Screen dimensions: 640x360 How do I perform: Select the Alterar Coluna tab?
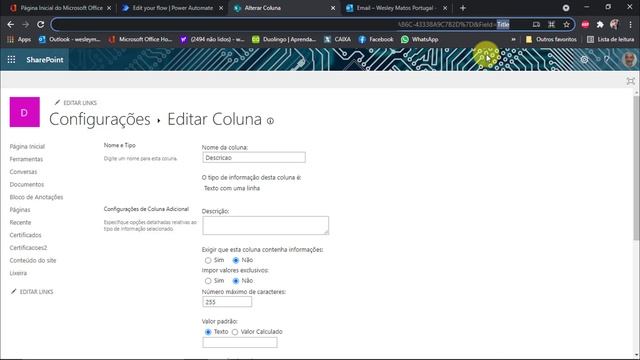pos(285,8)
